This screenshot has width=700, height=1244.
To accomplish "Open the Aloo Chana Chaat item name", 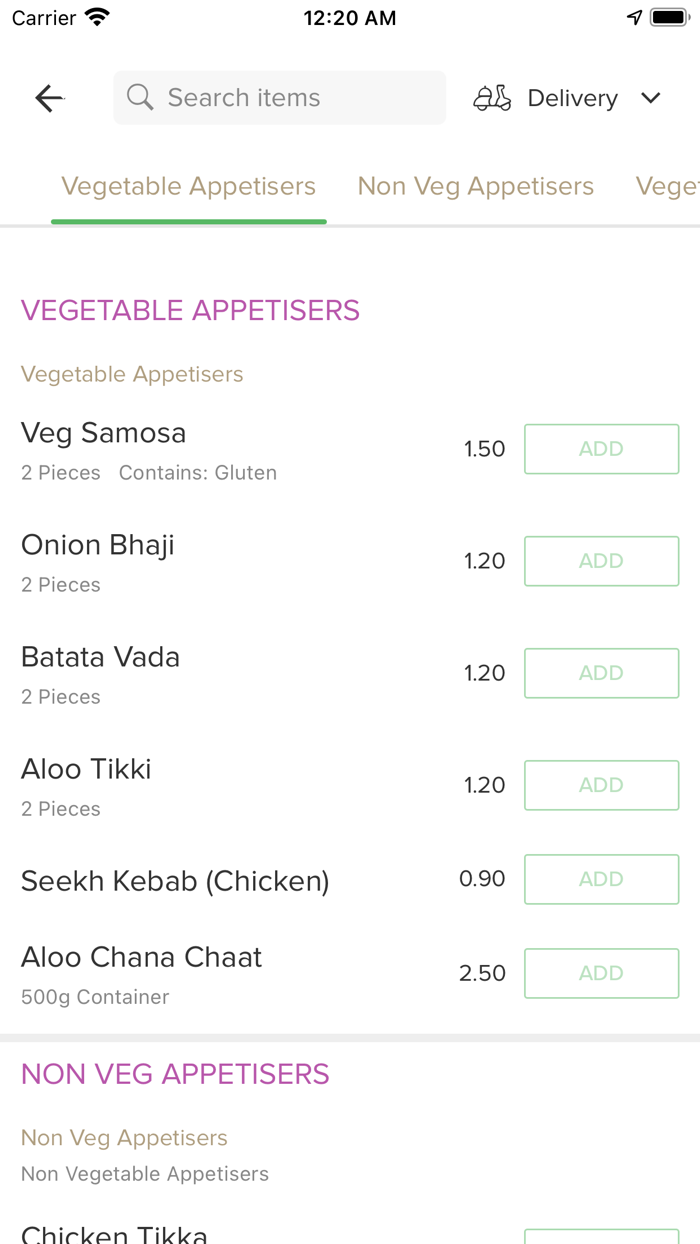I will (x=142, y=957).
